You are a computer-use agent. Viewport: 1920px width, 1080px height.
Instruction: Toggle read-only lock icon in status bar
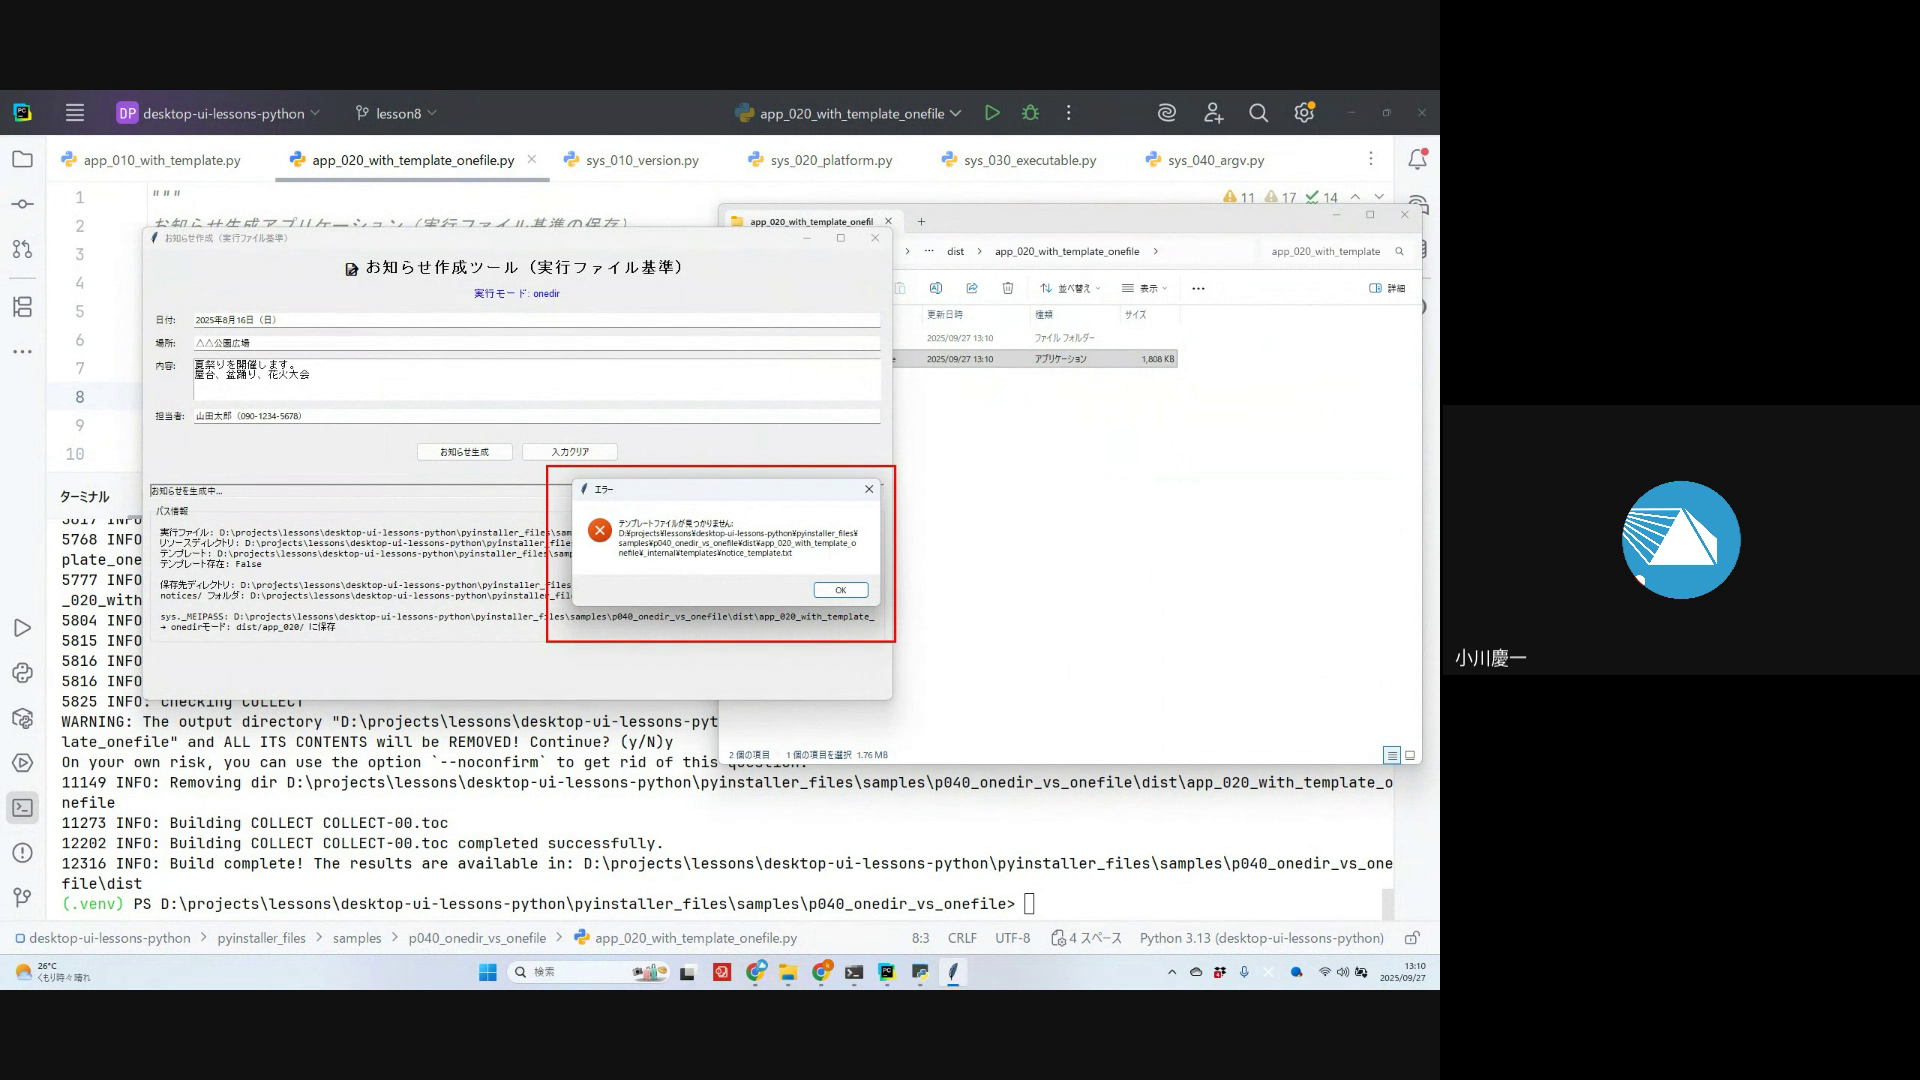click(x=1412, y=938)
